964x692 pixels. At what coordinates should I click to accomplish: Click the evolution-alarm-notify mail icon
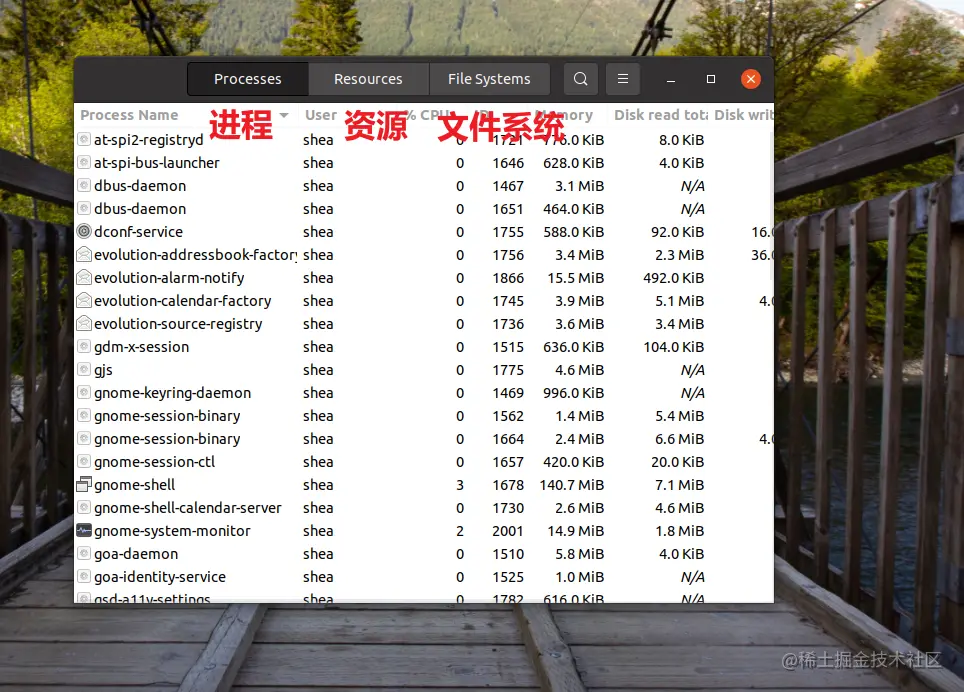[x=84, y=278]
